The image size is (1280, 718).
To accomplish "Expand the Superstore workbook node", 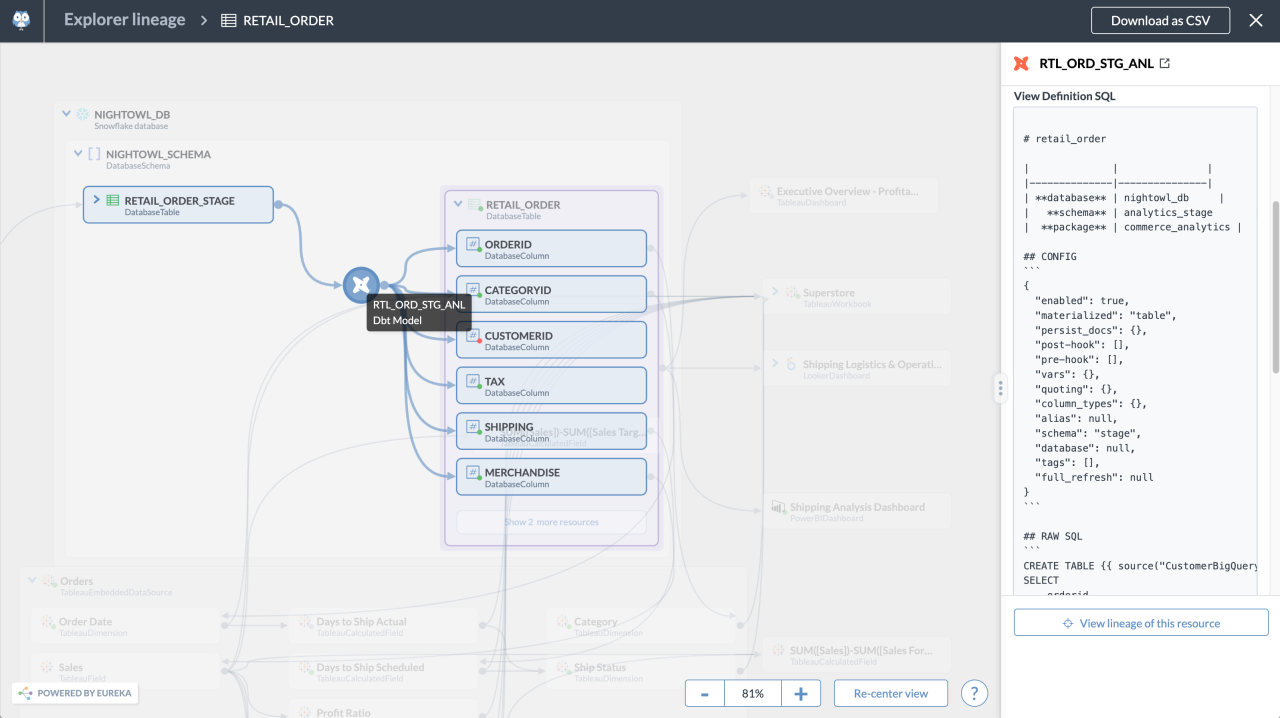I will pos(774,293).
